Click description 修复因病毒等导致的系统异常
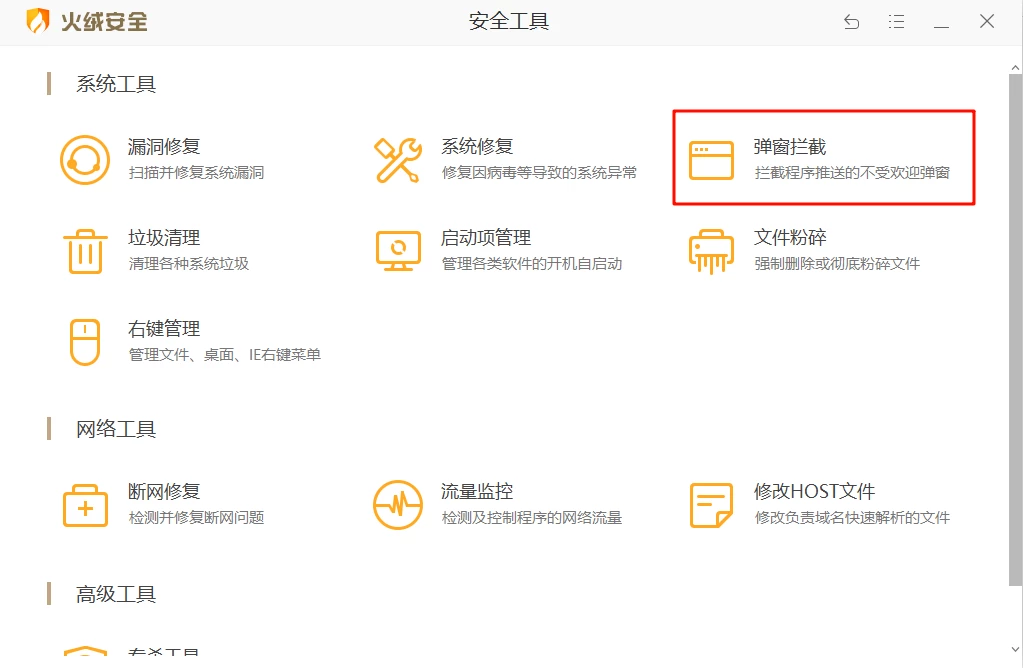Image resolution: width=1023 pixels, height=668 pixels. point(539,173)
